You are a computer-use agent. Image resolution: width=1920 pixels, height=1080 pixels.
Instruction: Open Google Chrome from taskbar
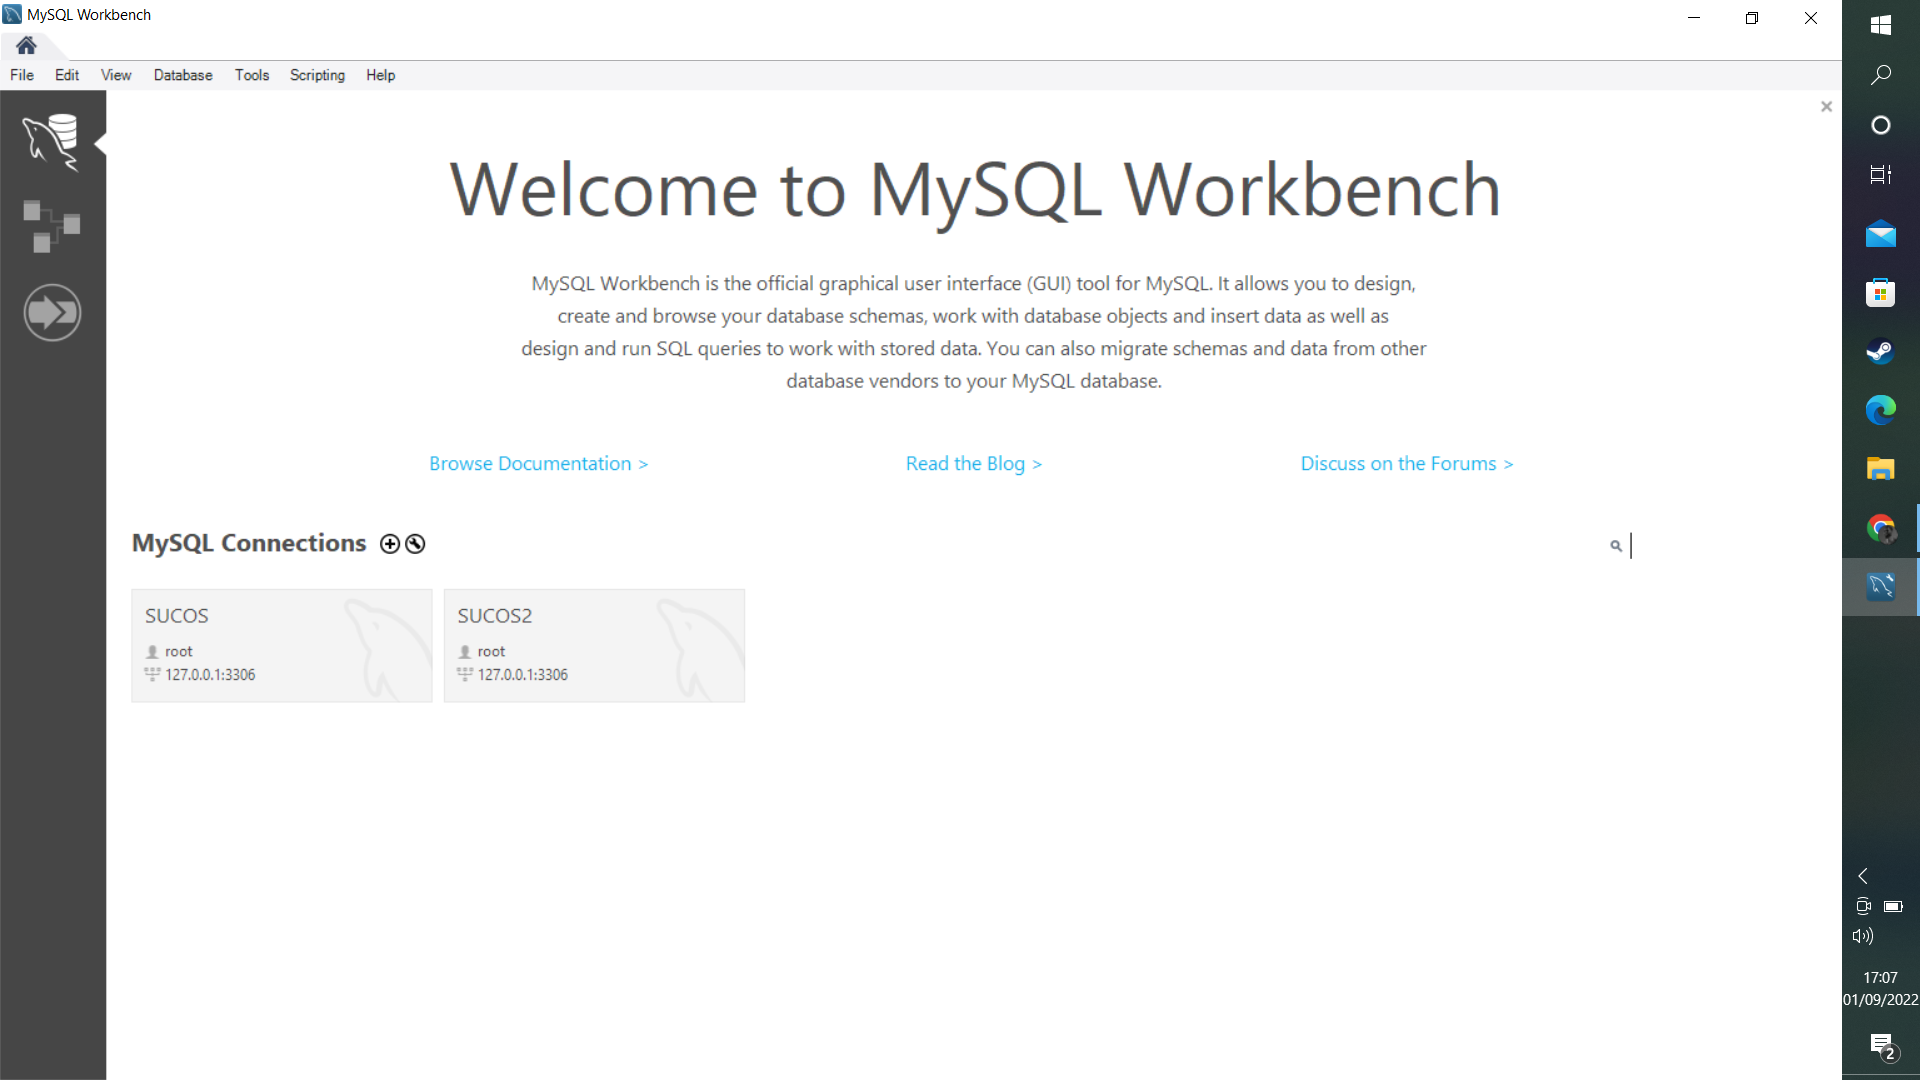(1880, 528)
